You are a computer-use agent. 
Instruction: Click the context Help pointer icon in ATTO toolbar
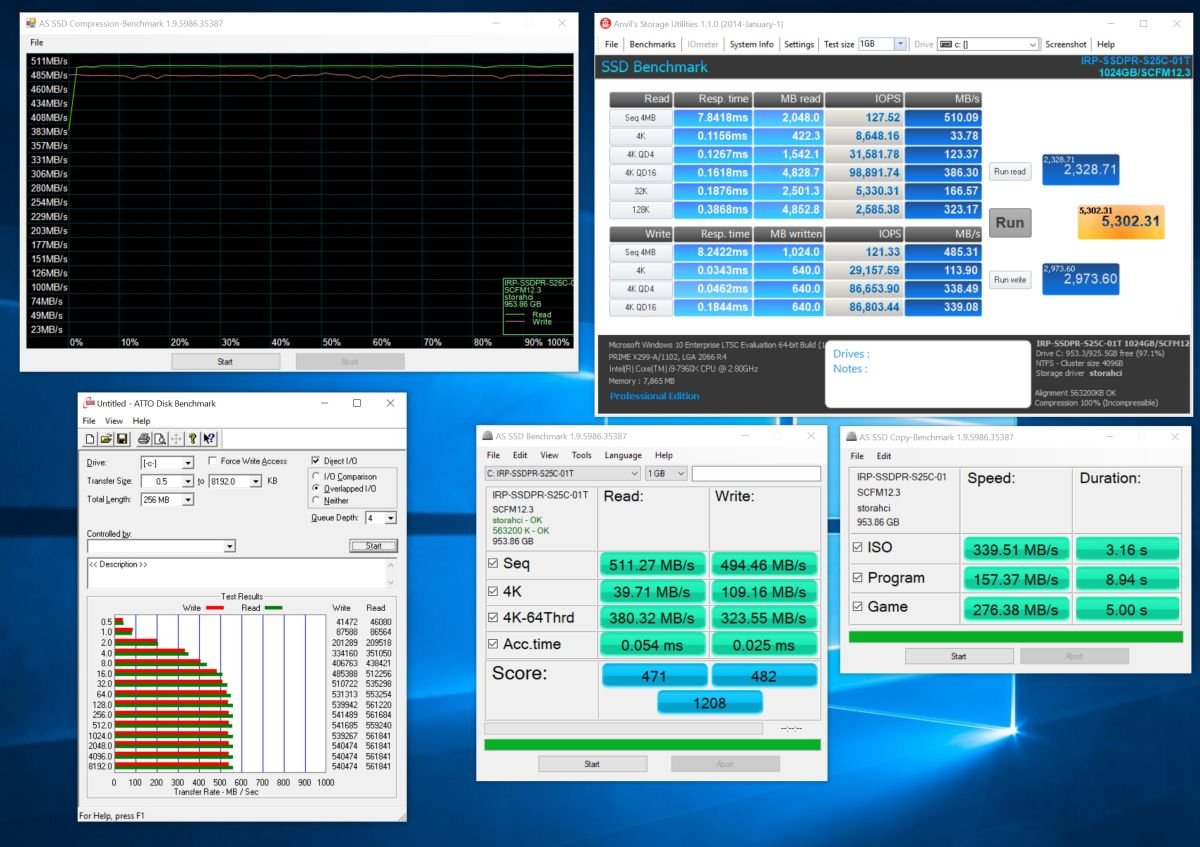coord(209,438)
